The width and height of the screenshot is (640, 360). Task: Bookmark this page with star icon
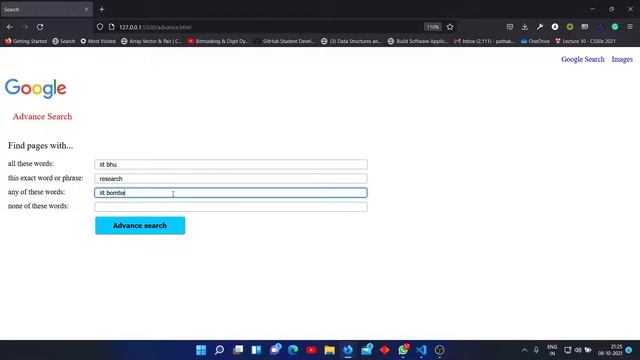[x=450, y=27]
